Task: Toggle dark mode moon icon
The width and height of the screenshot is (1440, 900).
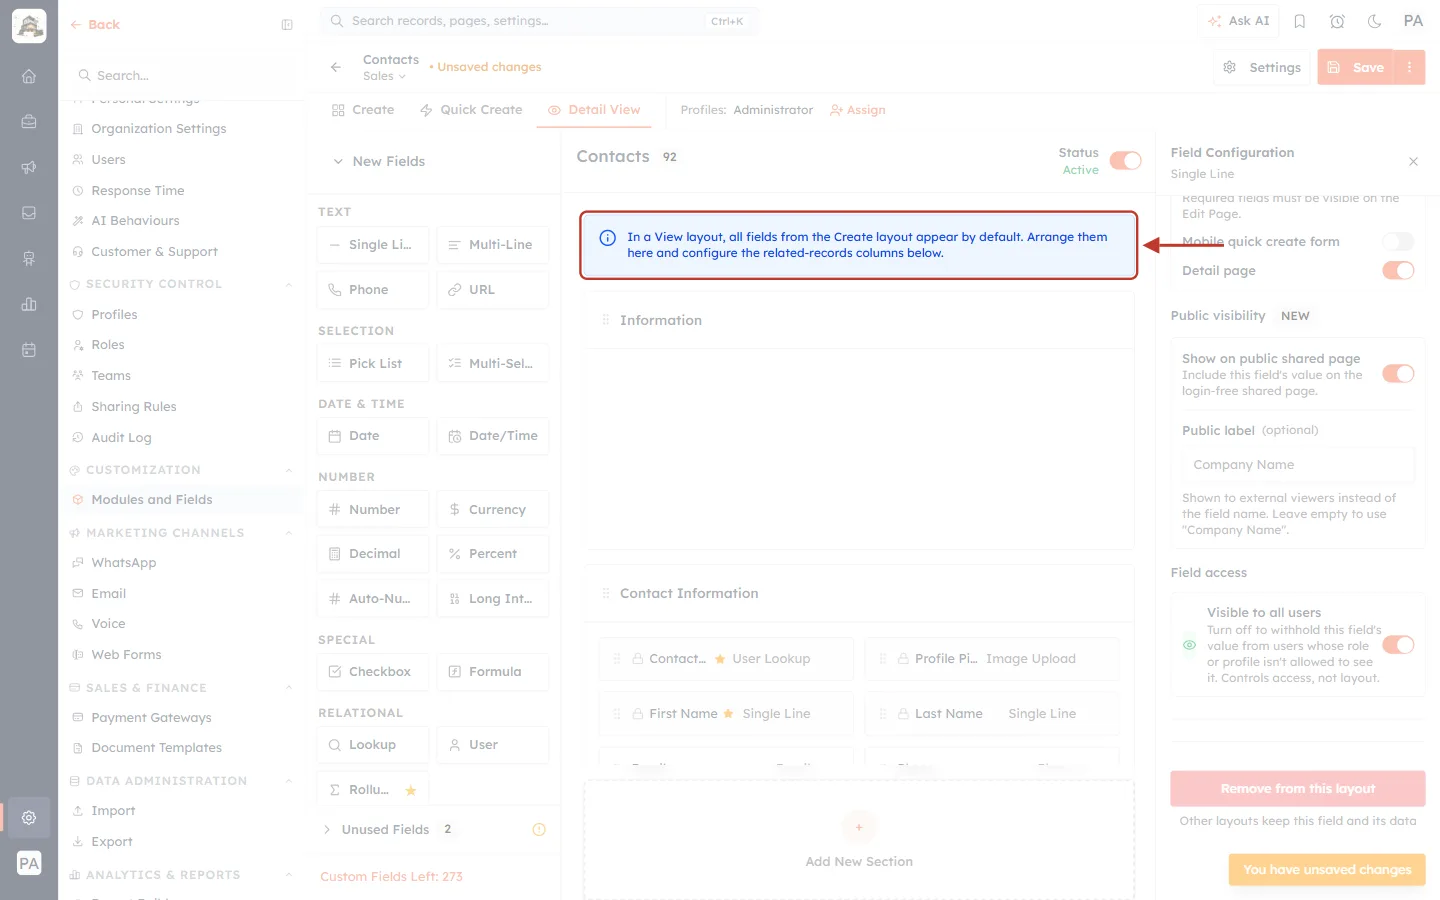Action: click(x=1374, y=21)
